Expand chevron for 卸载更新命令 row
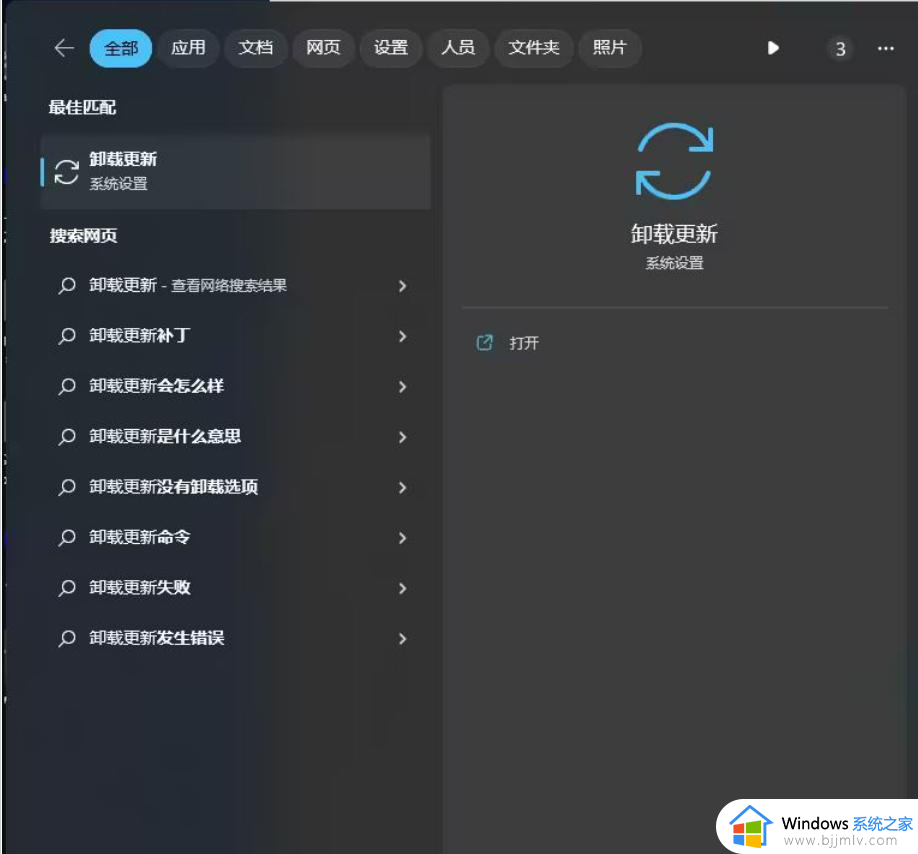 tap(402, 538)
